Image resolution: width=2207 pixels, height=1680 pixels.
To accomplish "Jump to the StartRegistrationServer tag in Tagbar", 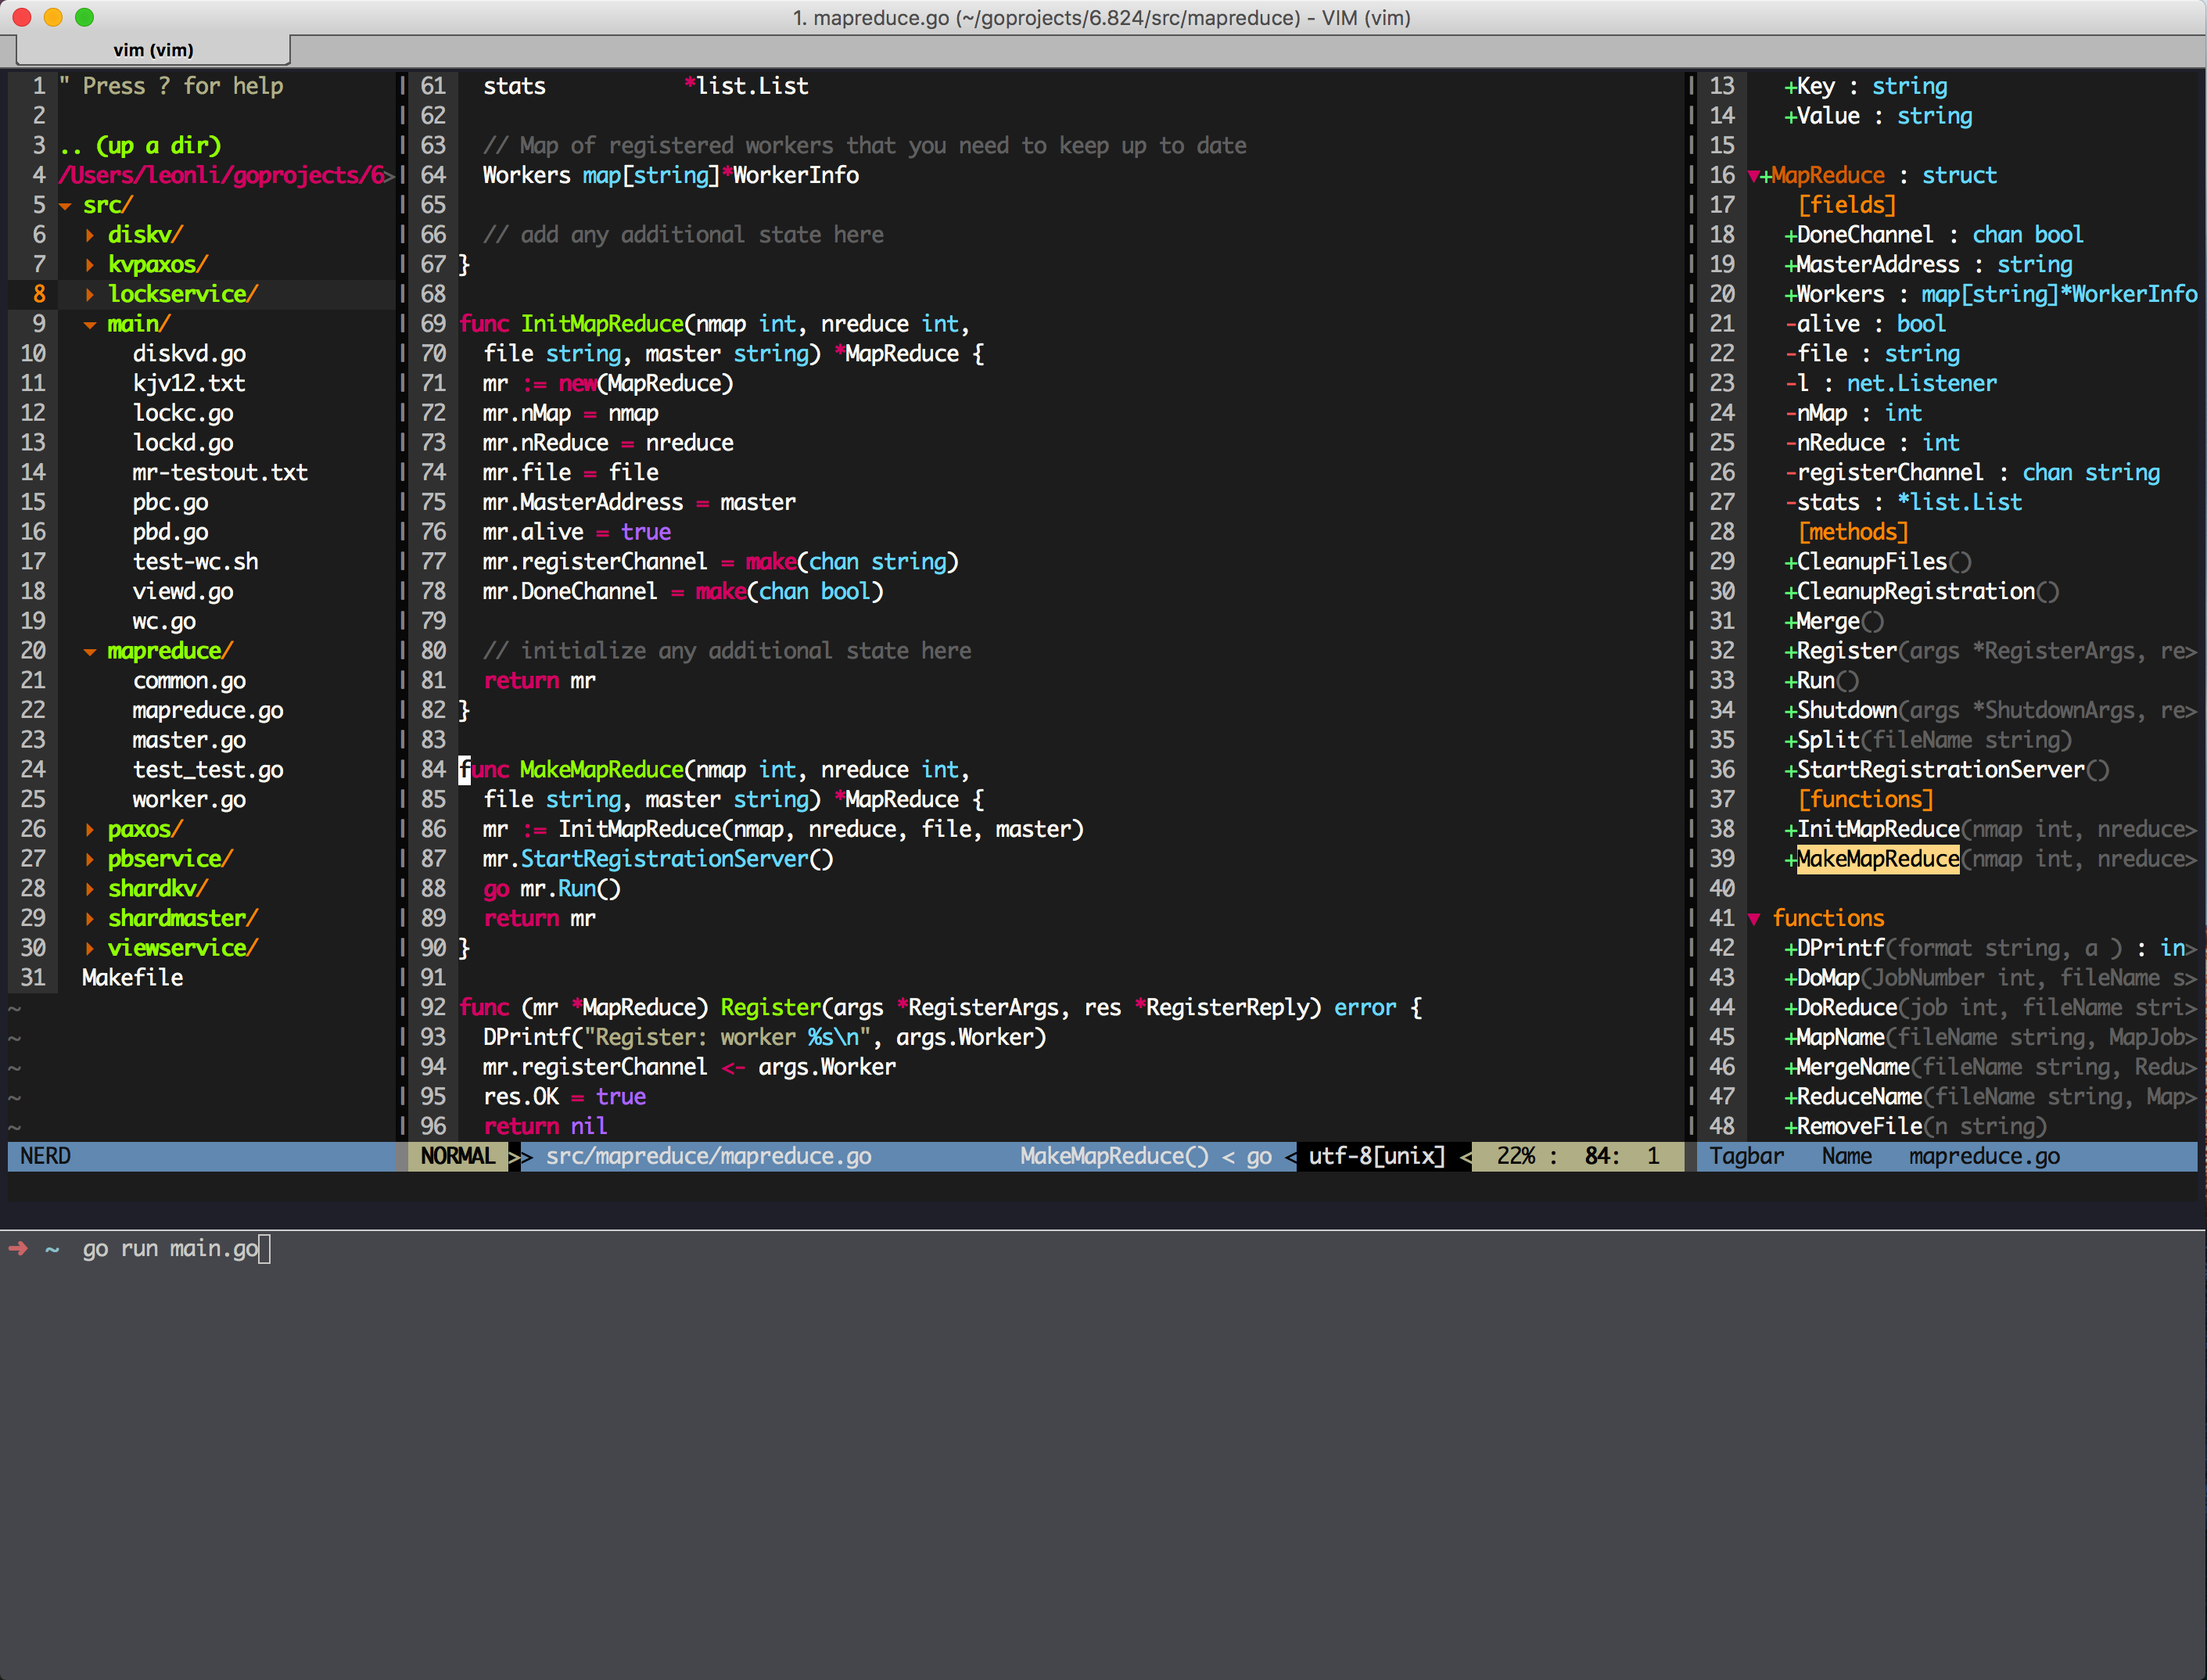I will [1940, 770].
